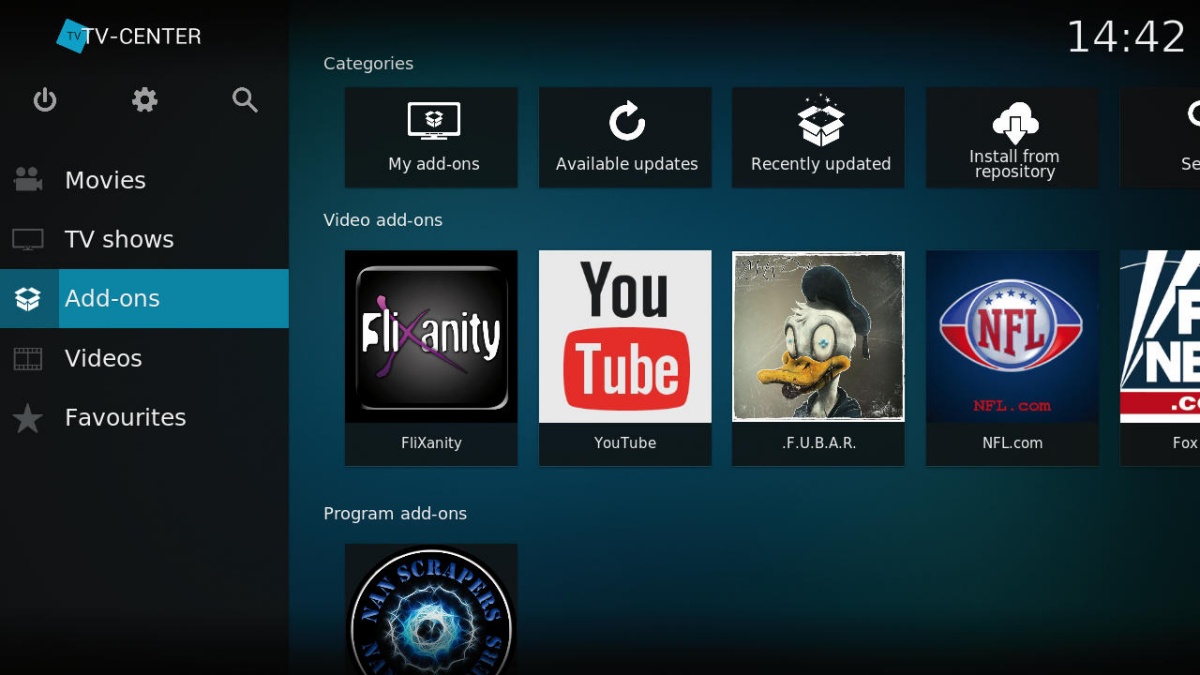Open settings via the gear icon
Image resolution: width=1200 pixels, height=675 pixels.
coord(145,100)
